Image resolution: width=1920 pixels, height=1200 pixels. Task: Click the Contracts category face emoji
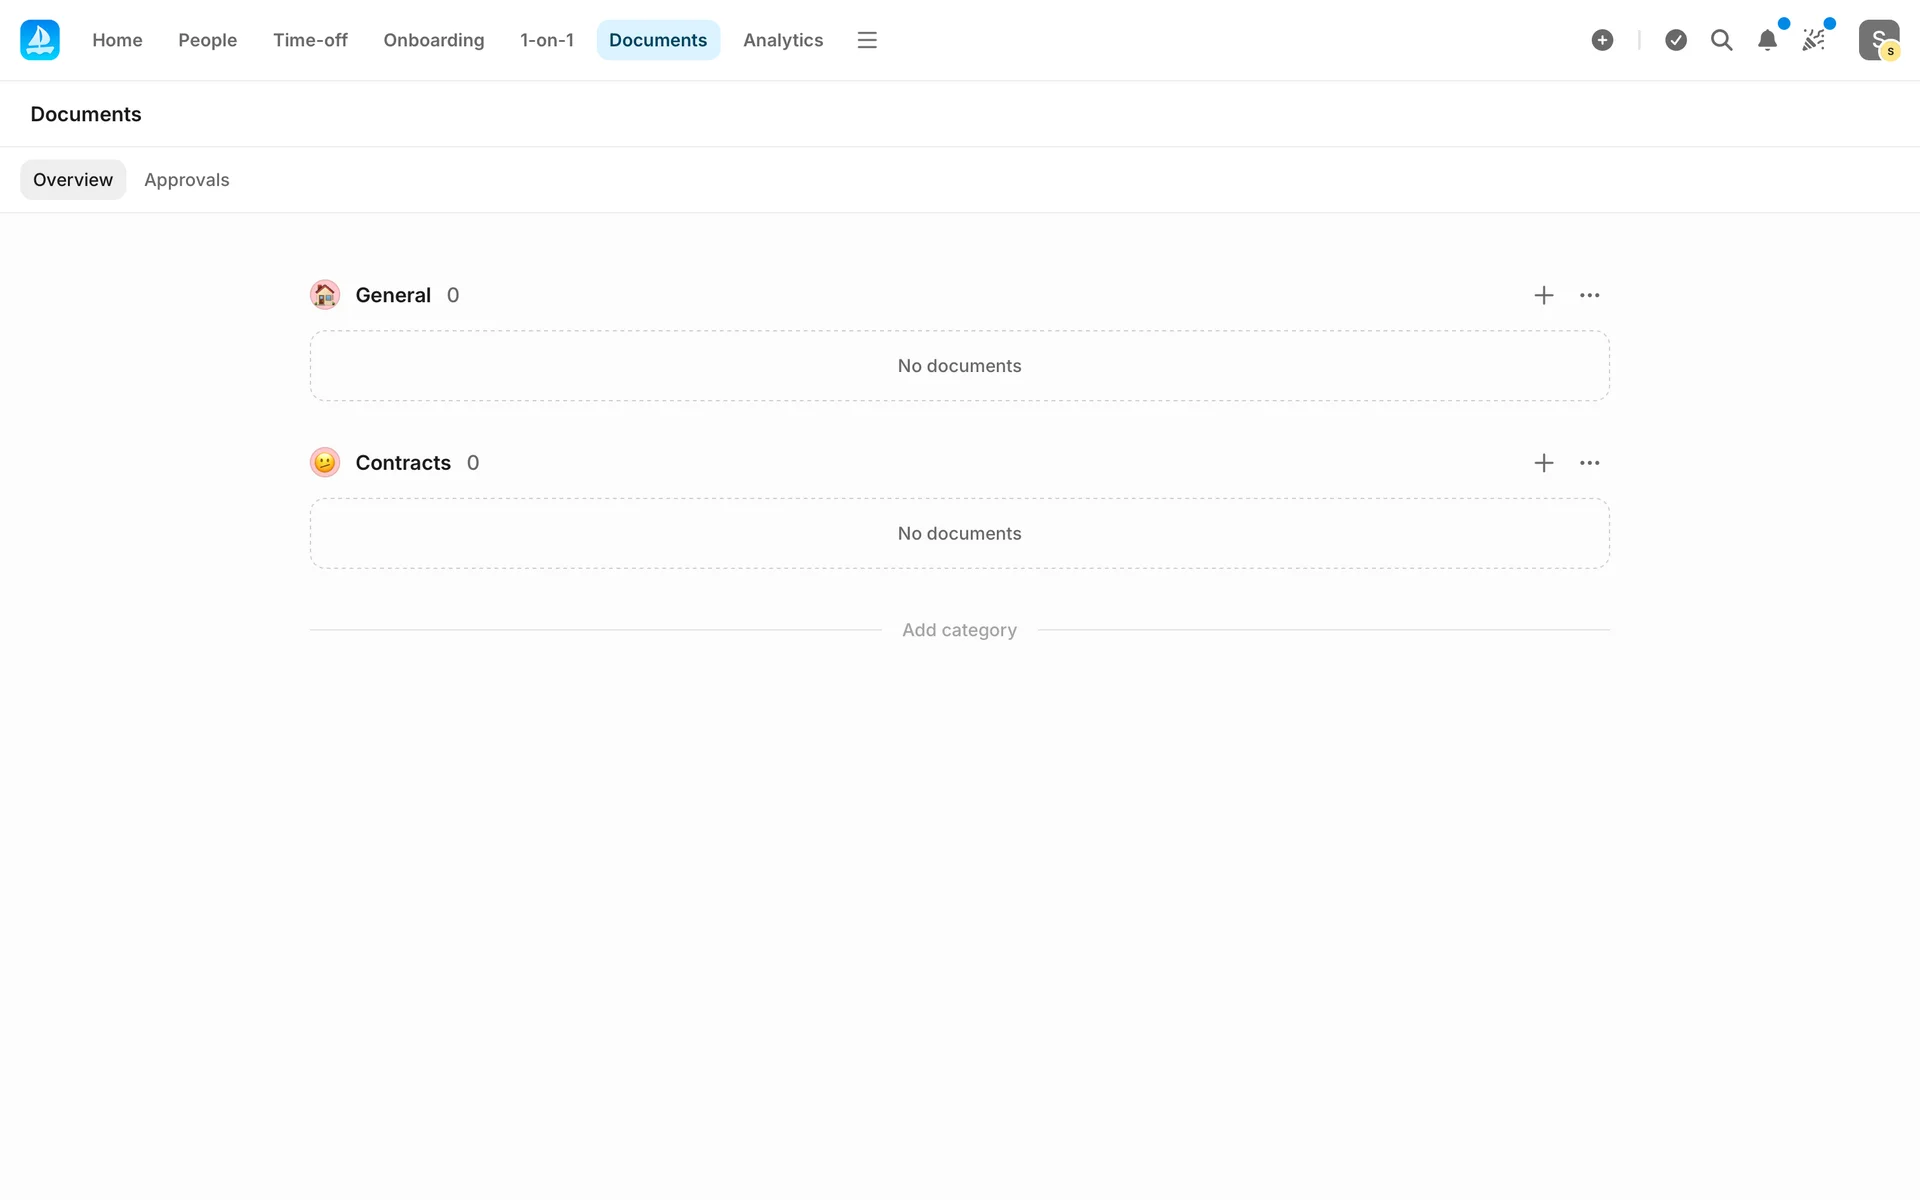point(325,463)
